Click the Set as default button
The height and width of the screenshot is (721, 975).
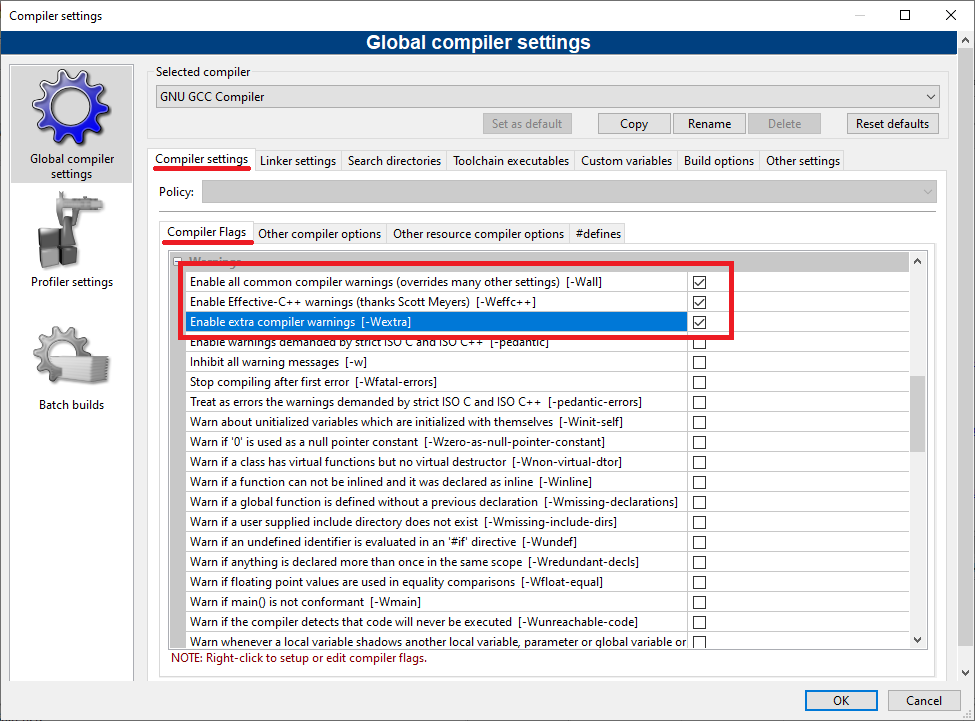pyautogui.click(x=527, y=124)
